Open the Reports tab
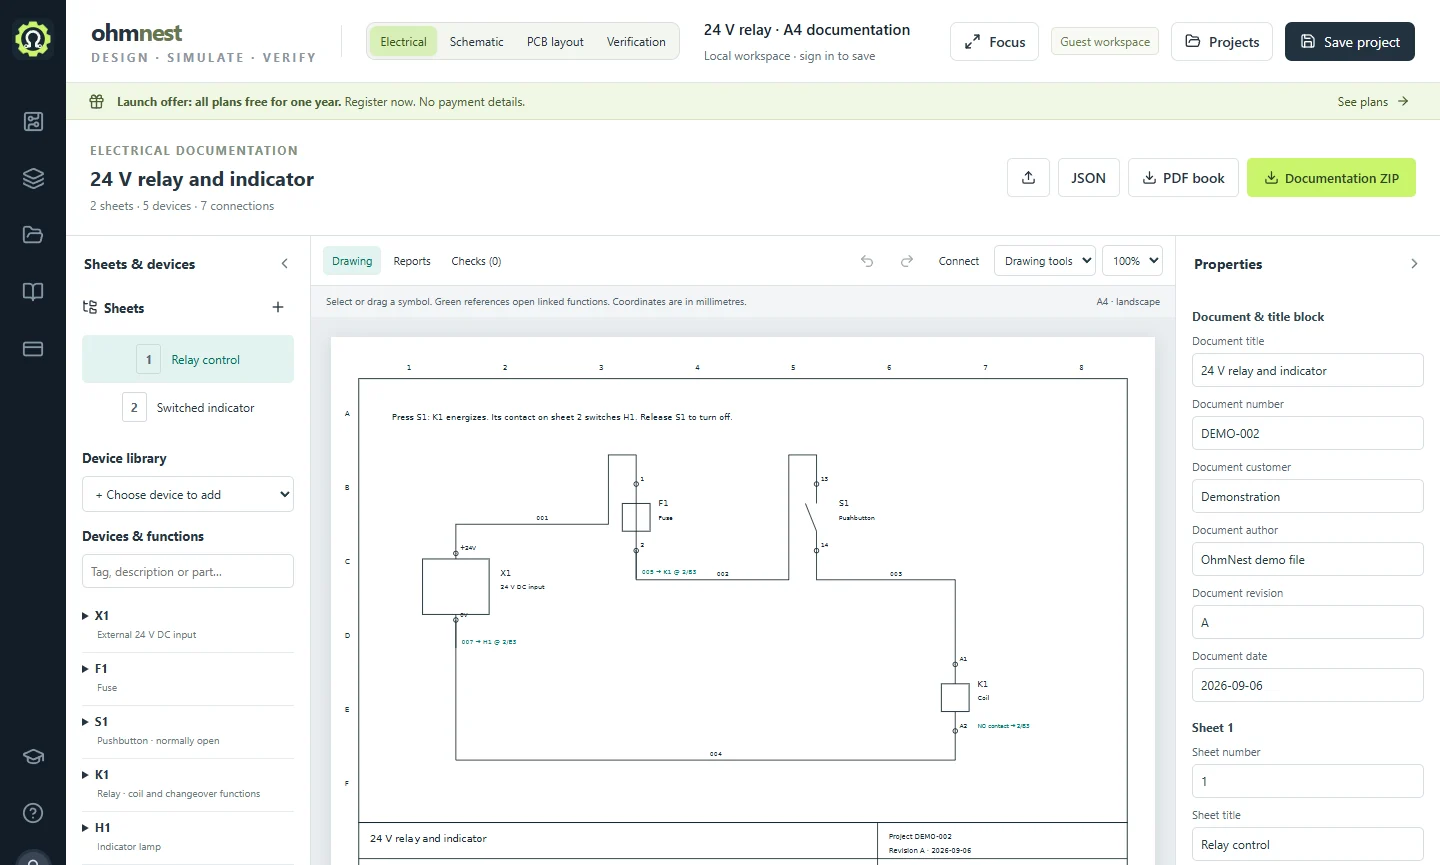Screen dimensions: 1440x865 point(412,261)
